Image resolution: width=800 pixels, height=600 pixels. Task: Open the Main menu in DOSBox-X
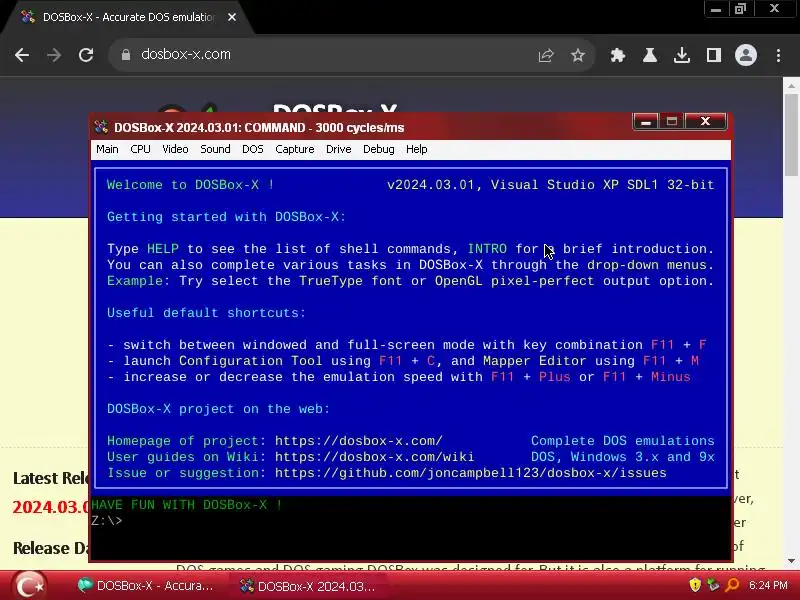click(107, 149)
